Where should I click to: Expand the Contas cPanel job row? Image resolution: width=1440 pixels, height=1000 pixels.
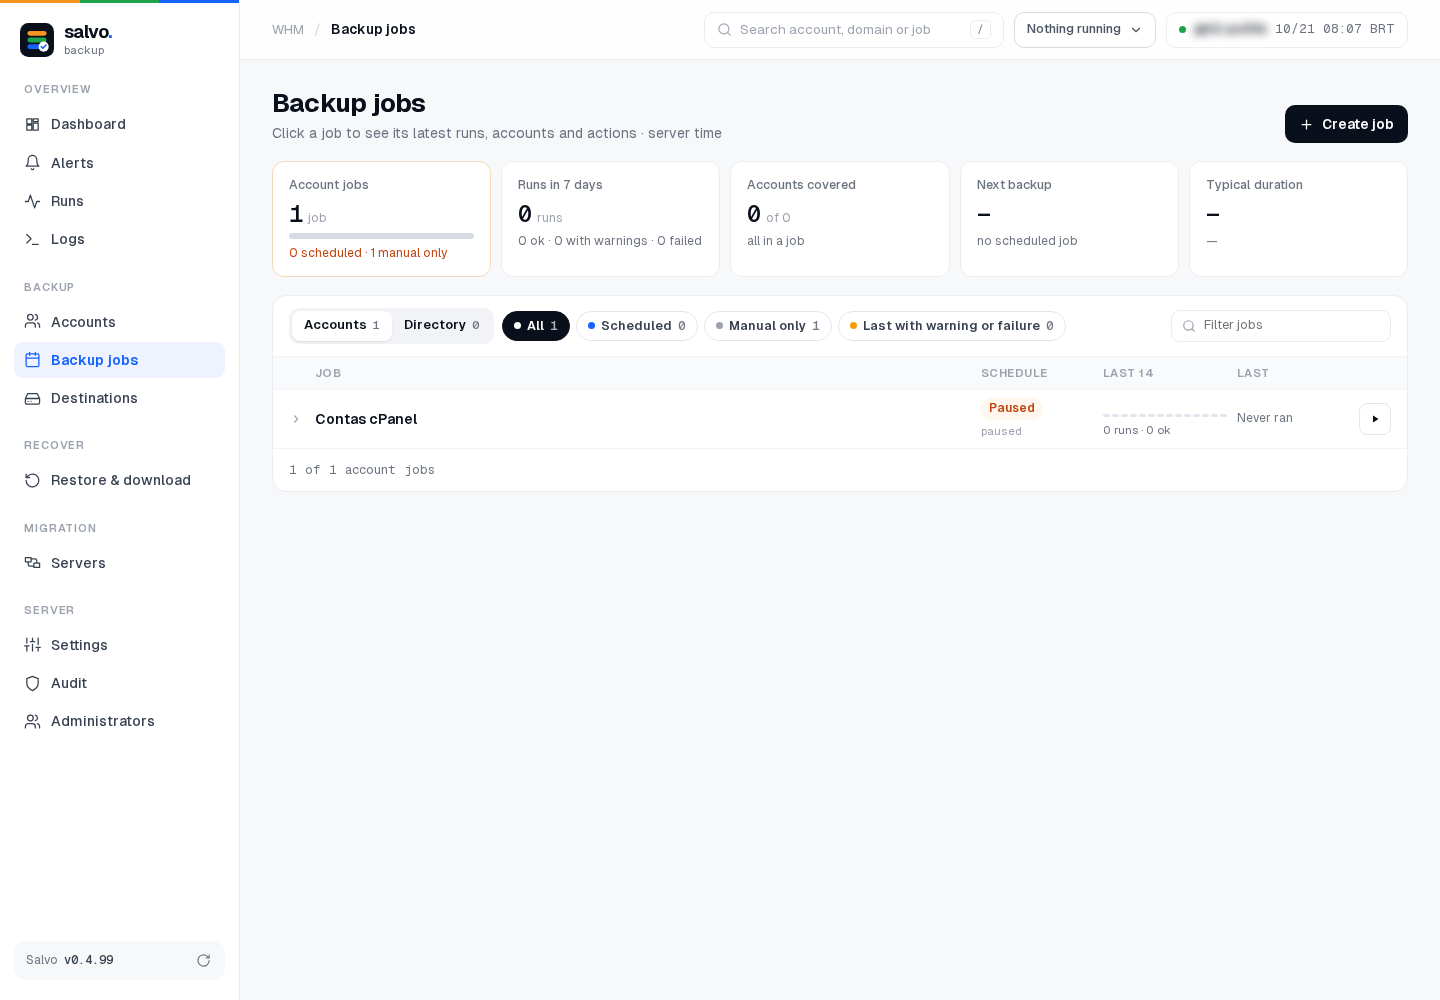(296, 419)
